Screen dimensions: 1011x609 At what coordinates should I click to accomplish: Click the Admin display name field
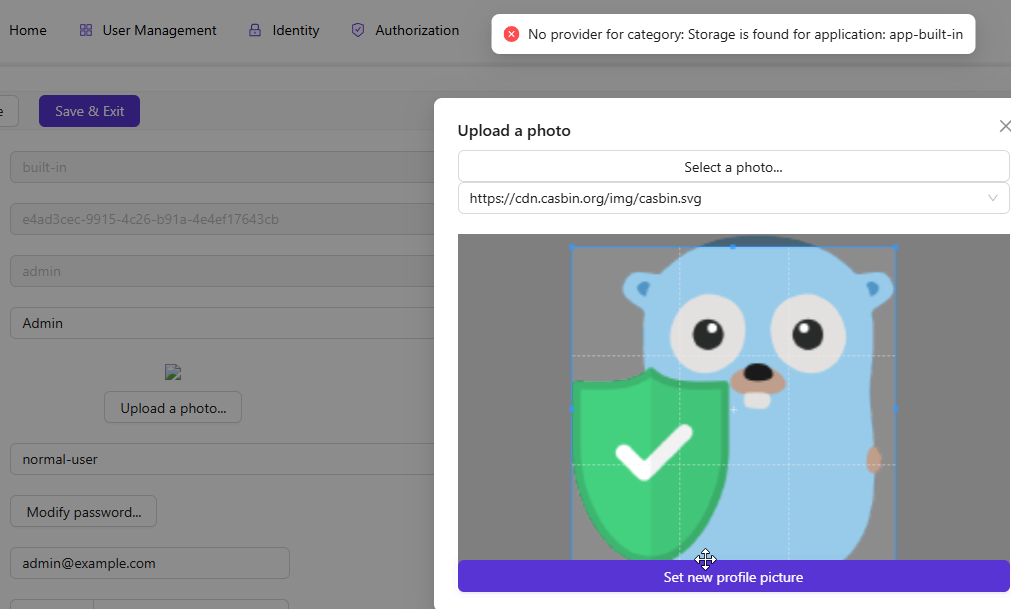[x=220, y=323]
